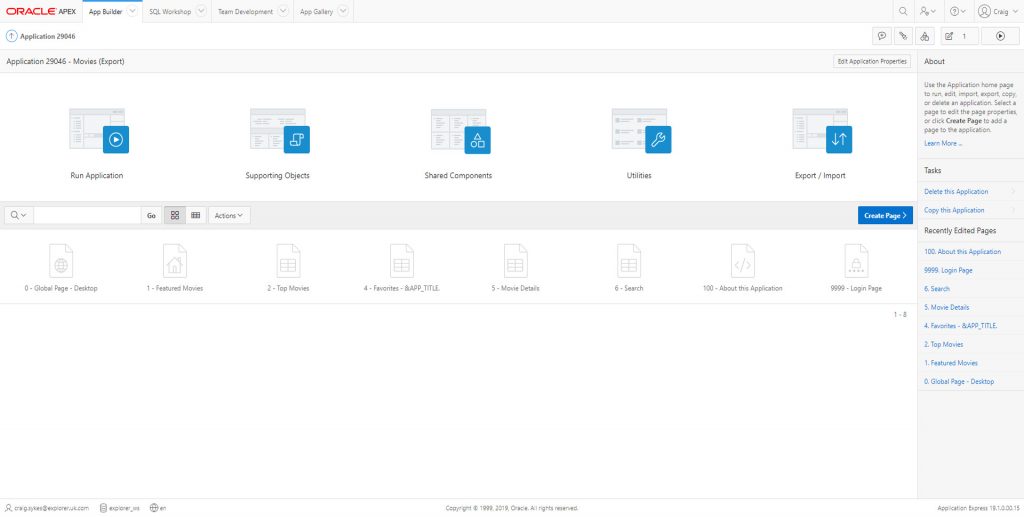Screen dimensions: 1024x517
Task: Click the page search input field
Action: (87, 215)
